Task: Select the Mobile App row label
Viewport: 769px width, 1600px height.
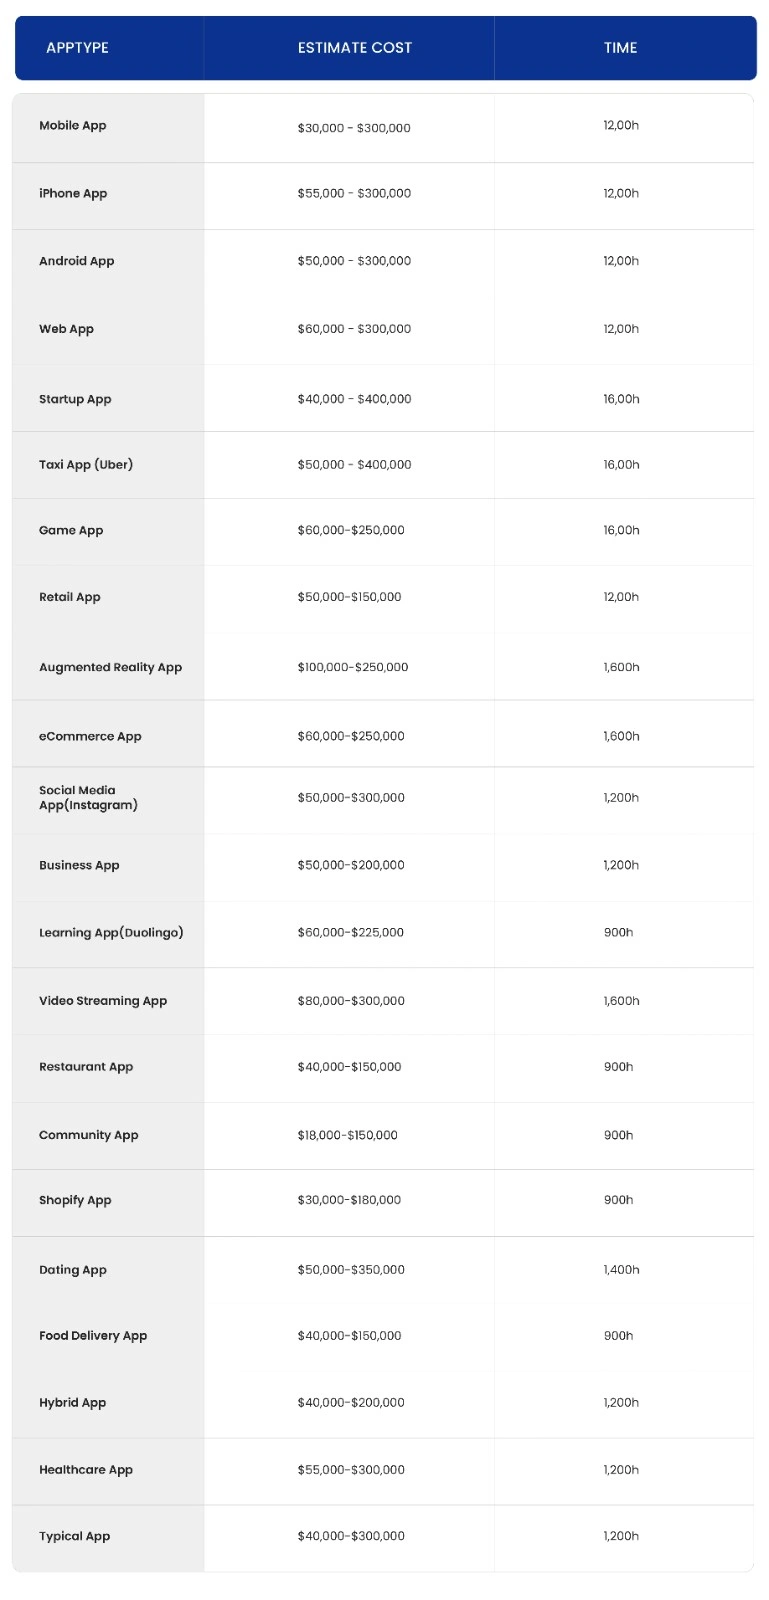Action: coord(73,126)
